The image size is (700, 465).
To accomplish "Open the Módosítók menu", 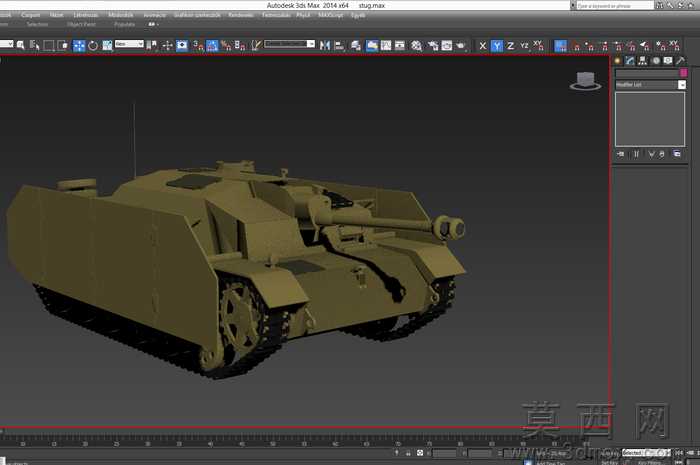I will [x=121, y=15].
